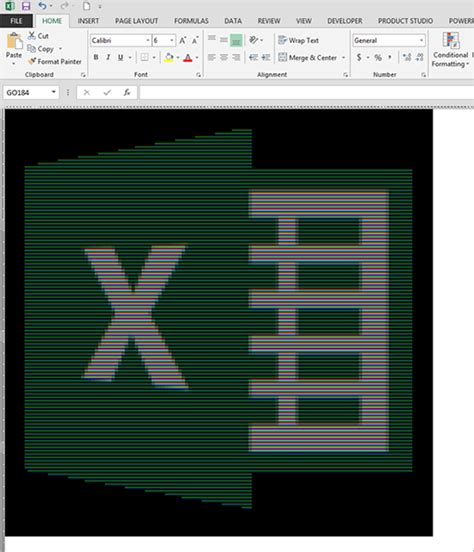This screenshot has height=552, width=474.
Task: Open the font name dropdown arrow
Action: pyautogui.click(x=148, y=40)
